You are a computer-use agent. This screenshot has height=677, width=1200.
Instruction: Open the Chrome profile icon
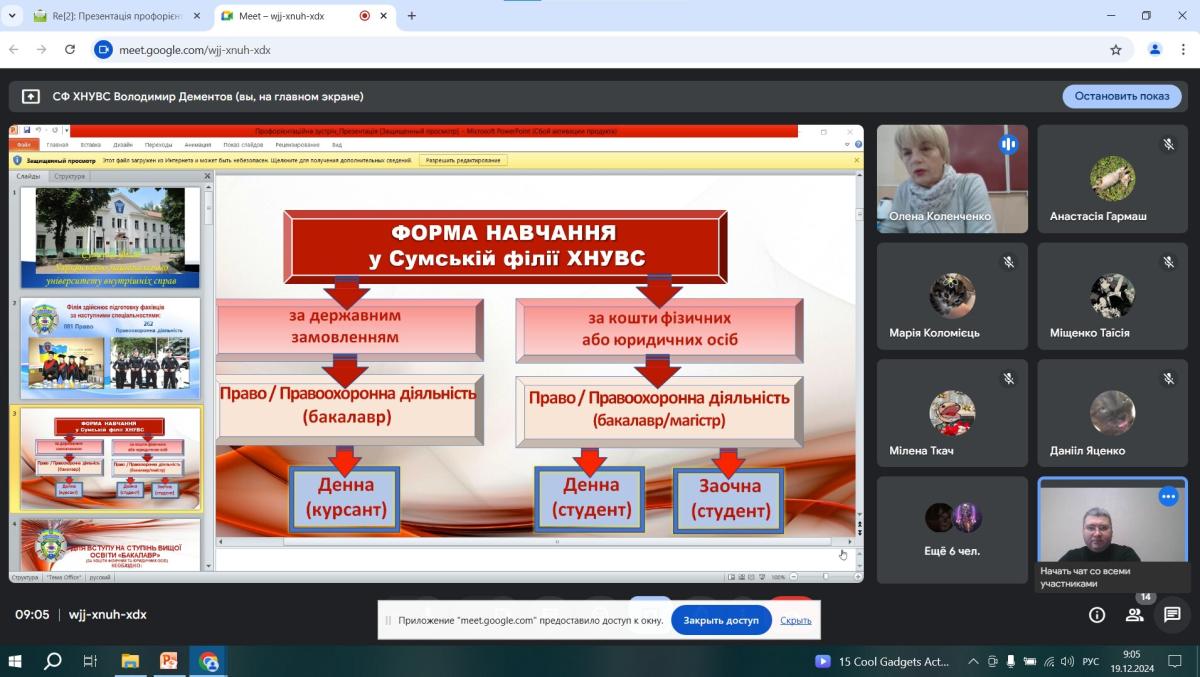pos(1155,50)
